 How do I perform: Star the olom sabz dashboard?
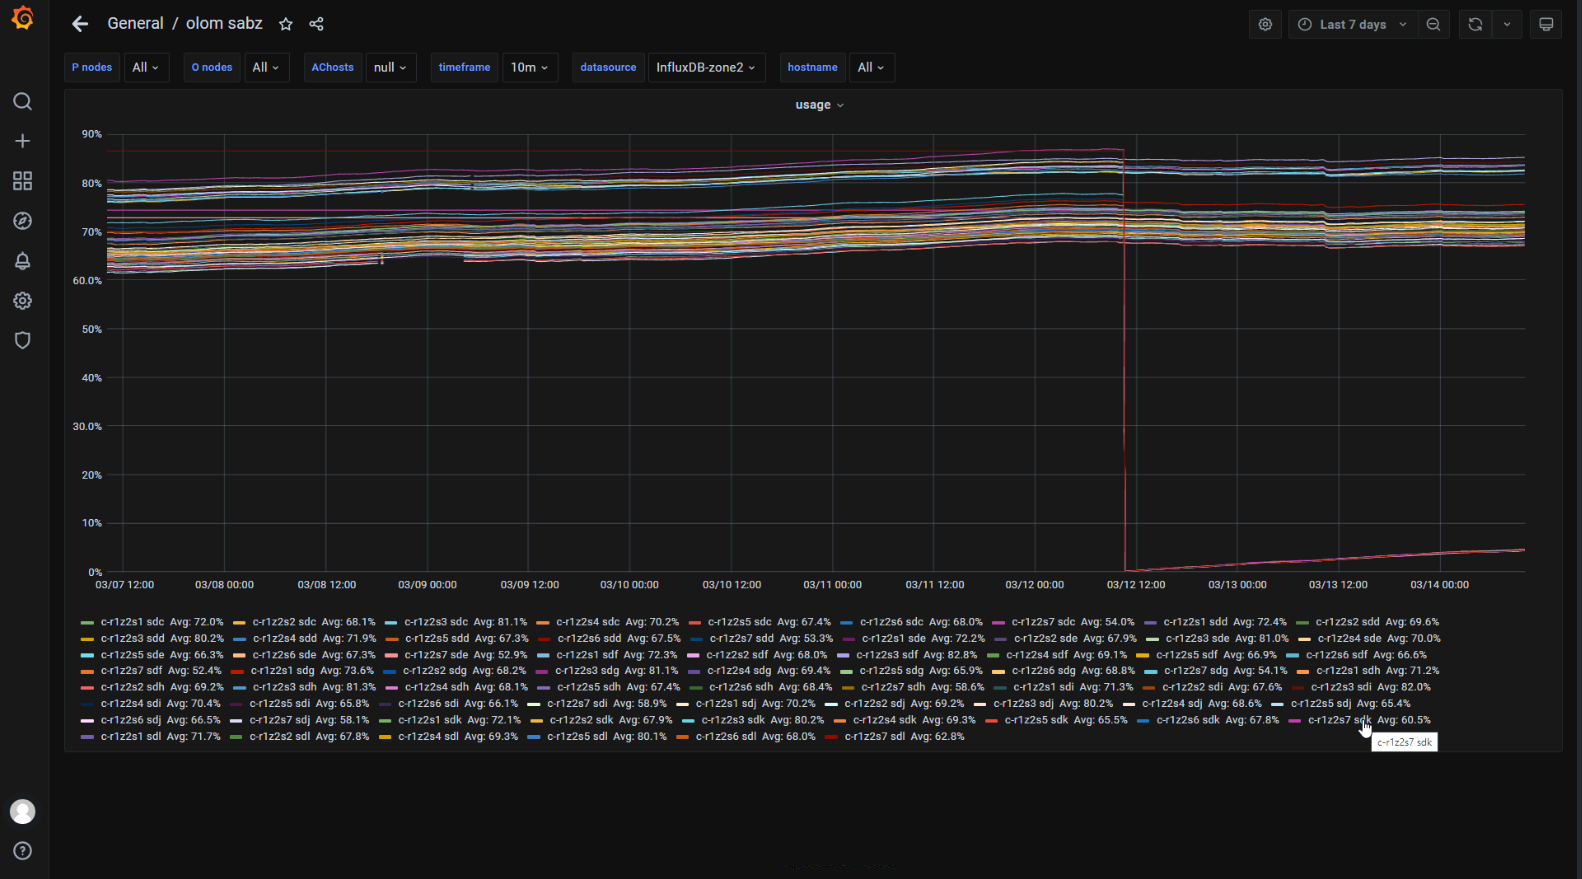(286, 24)
